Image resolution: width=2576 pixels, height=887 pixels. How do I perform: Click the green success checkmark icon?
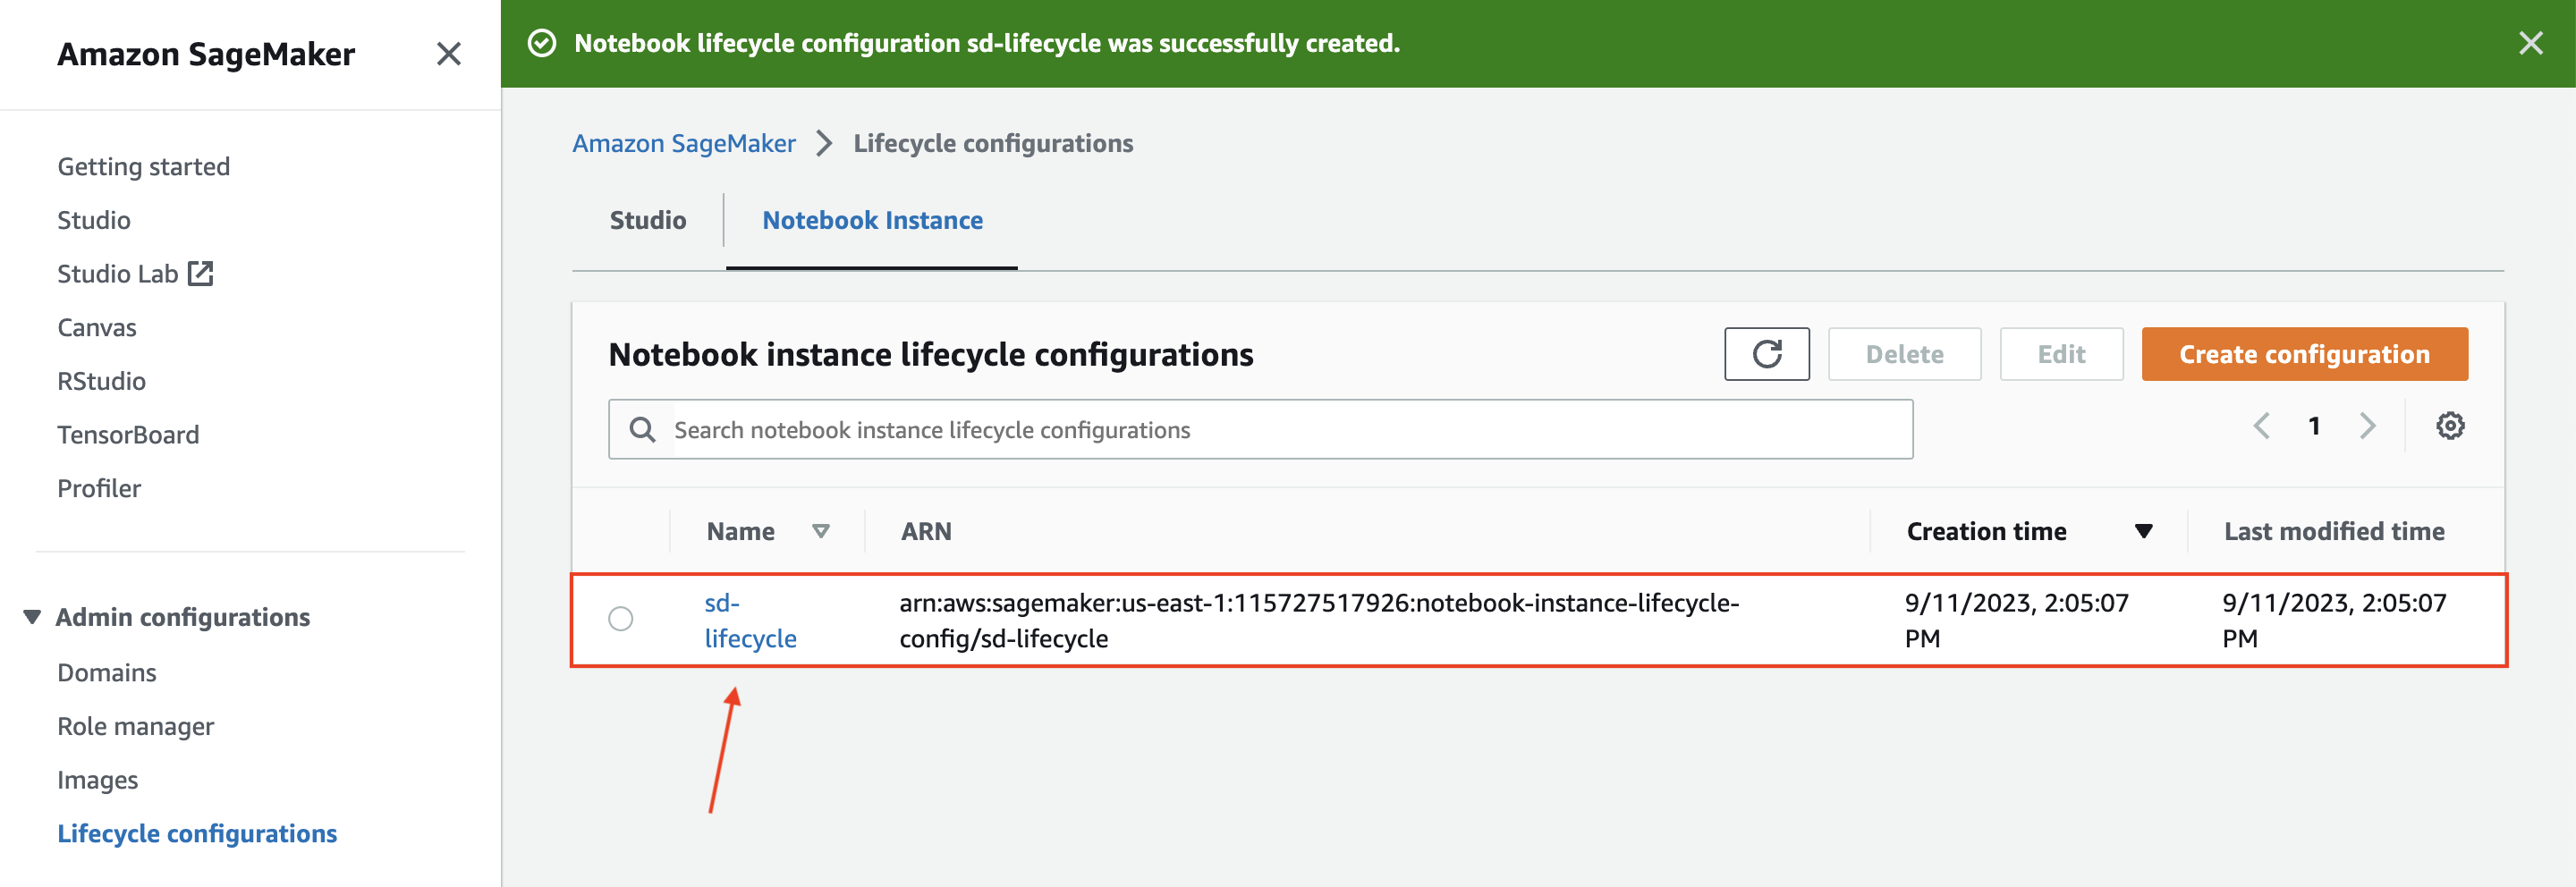(541, 43)
